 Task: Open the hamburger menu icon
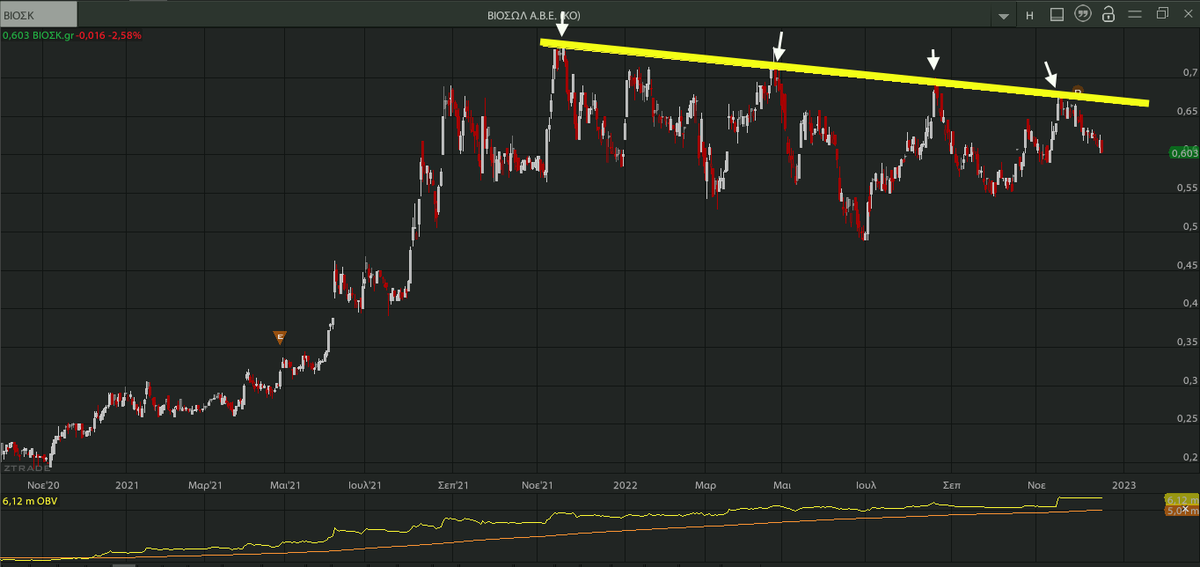1135,15
